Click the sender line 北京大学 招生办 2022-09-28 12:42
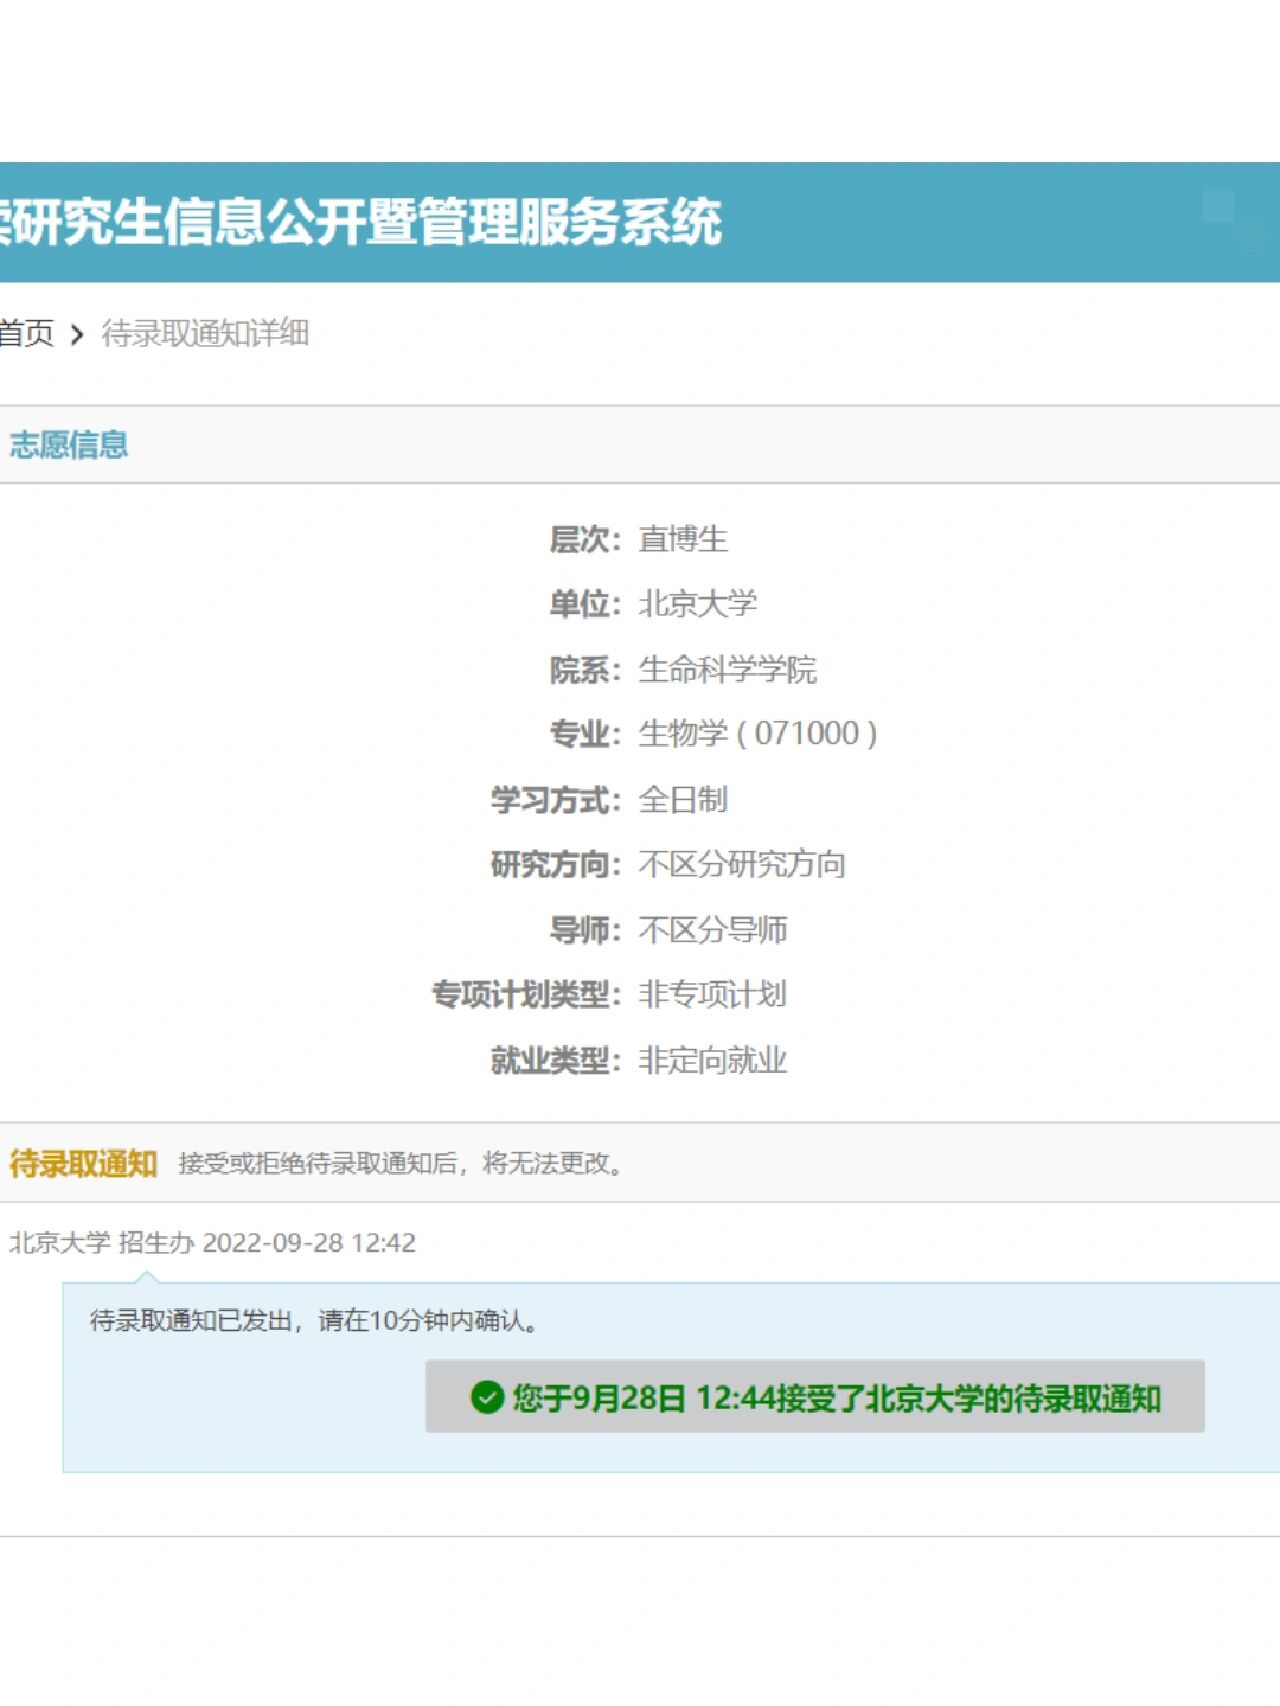 [212, 1243]
